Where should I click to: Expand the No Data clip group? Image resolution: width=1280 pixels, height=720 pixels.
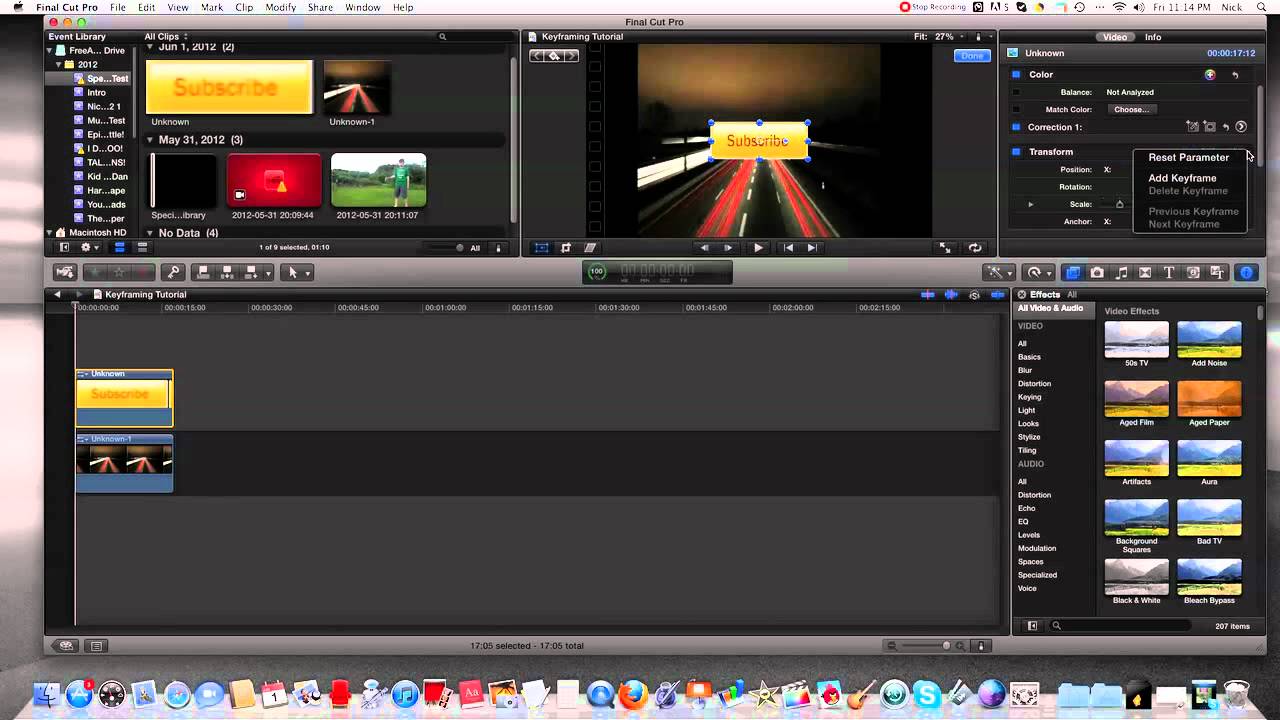click(x=150, y=233)
